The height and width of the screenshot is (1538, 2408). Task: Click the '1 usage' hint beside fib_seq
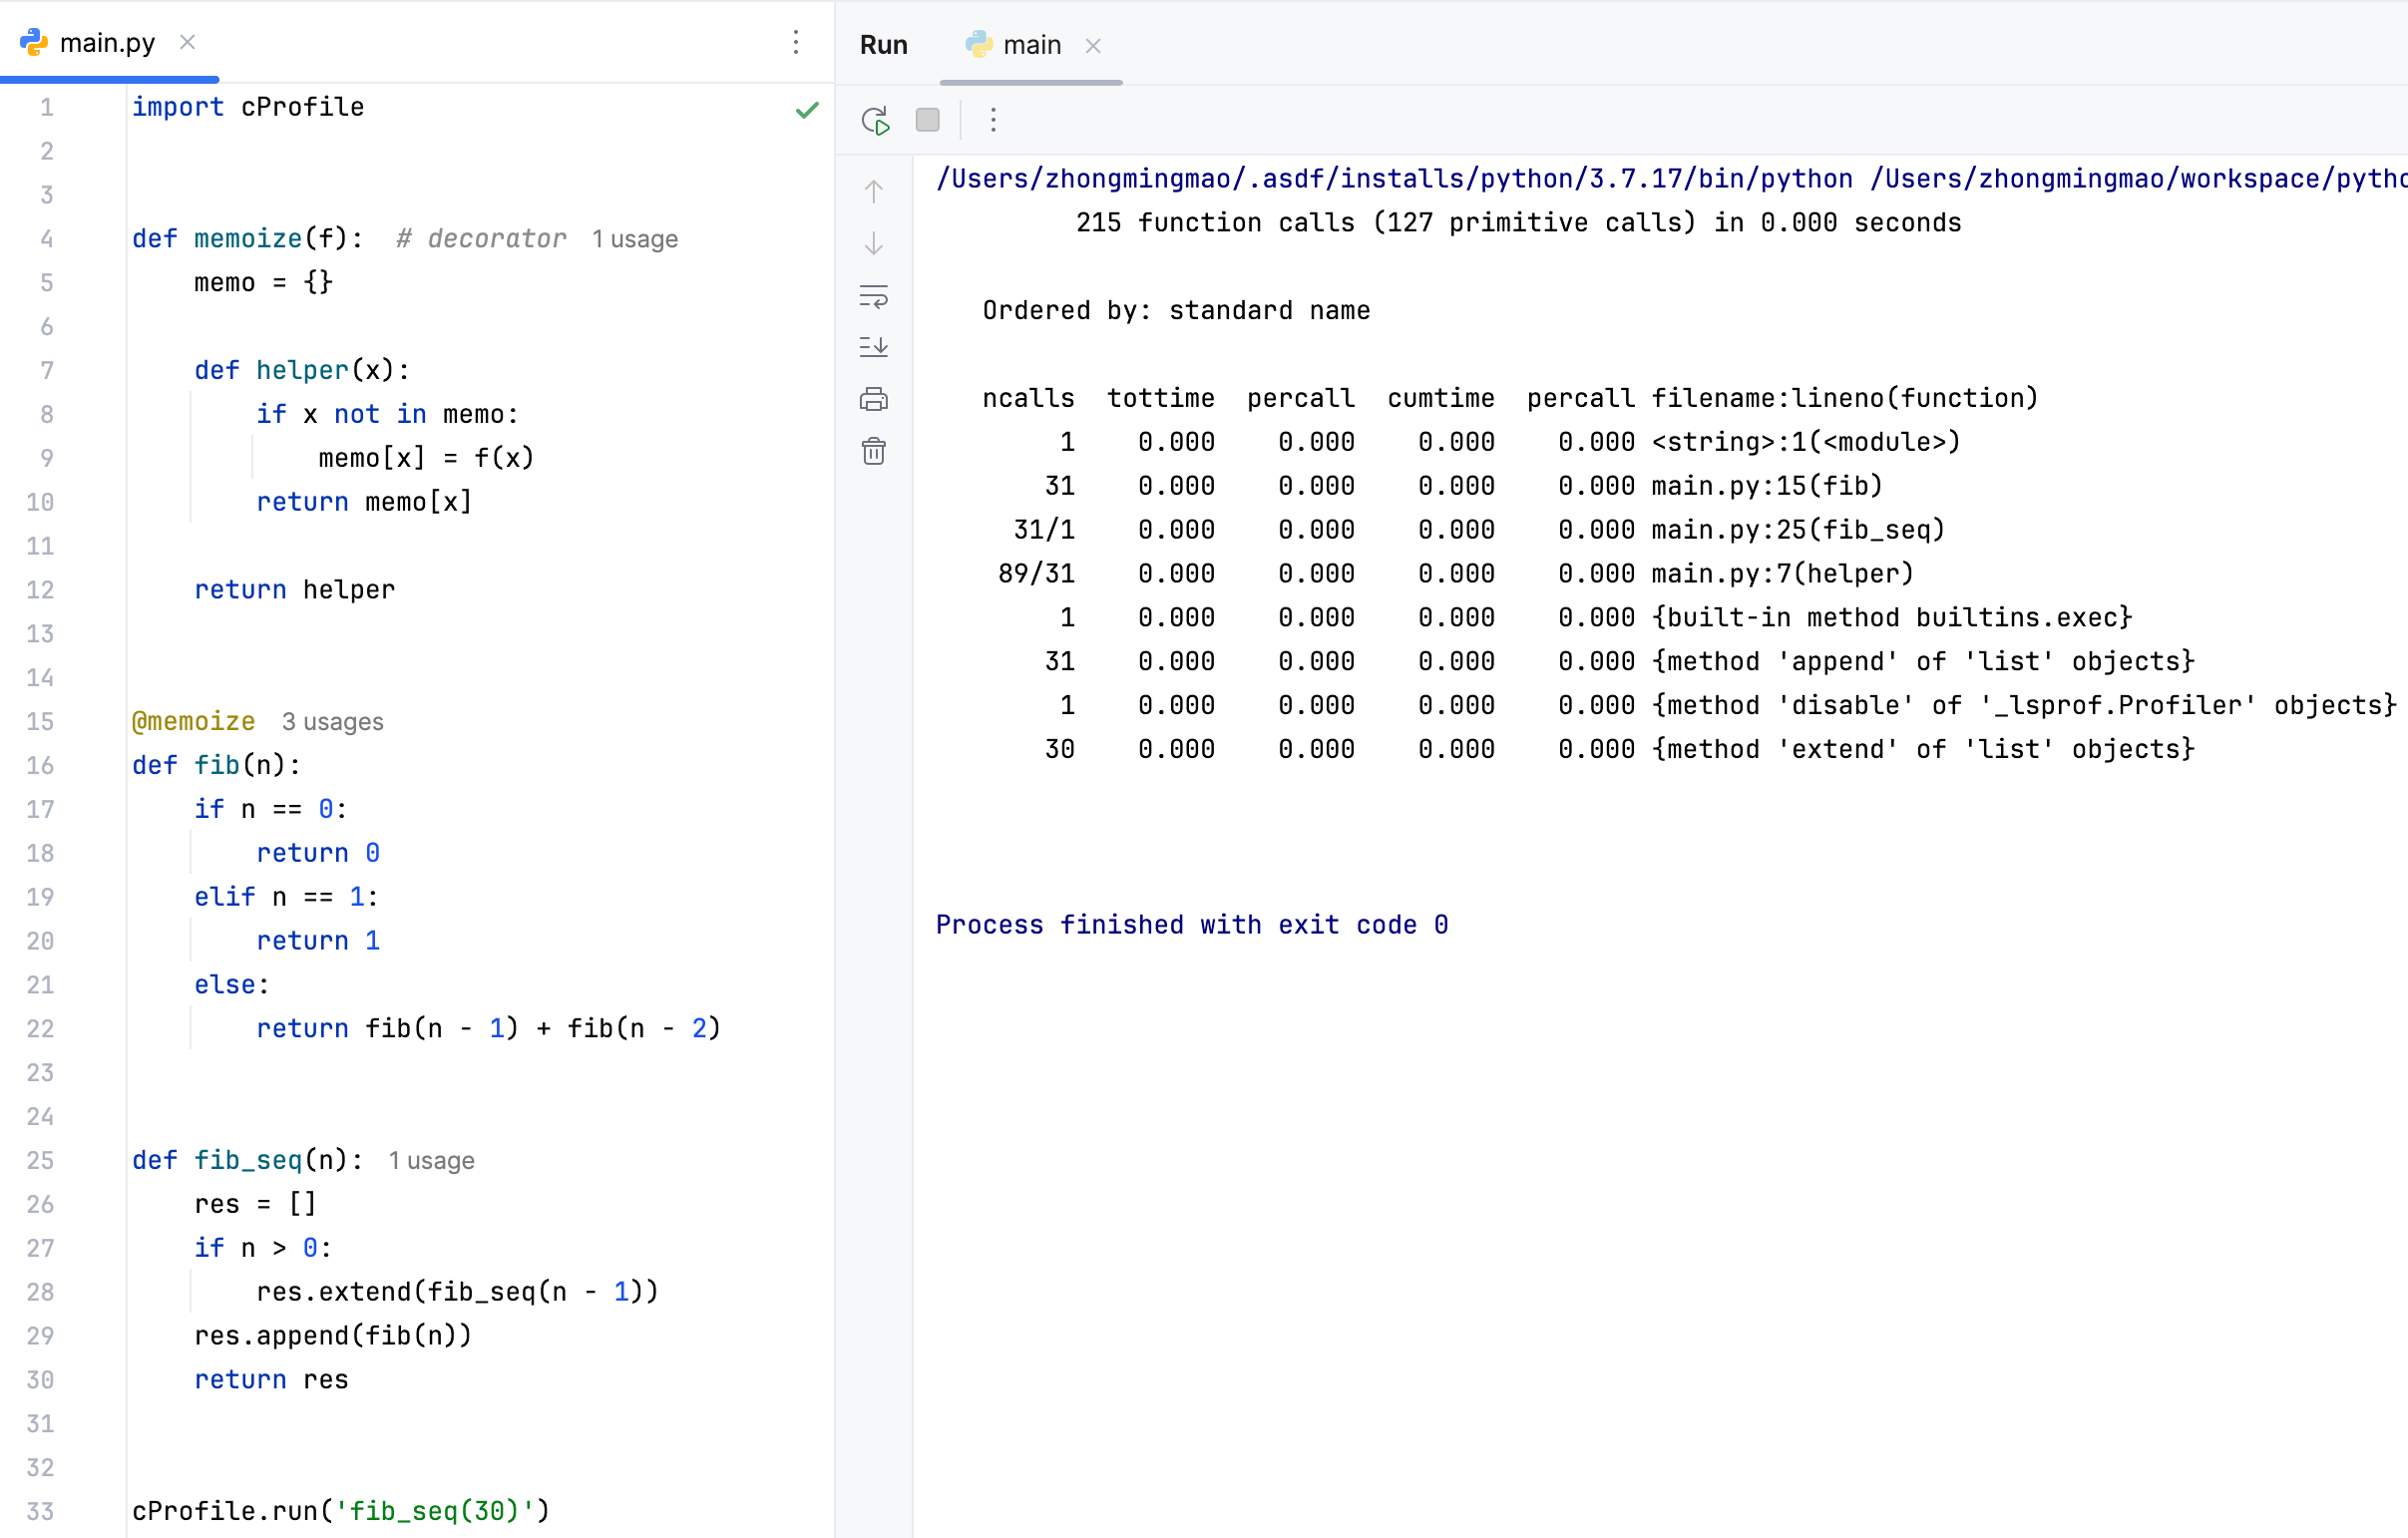tap(431, 1161)
